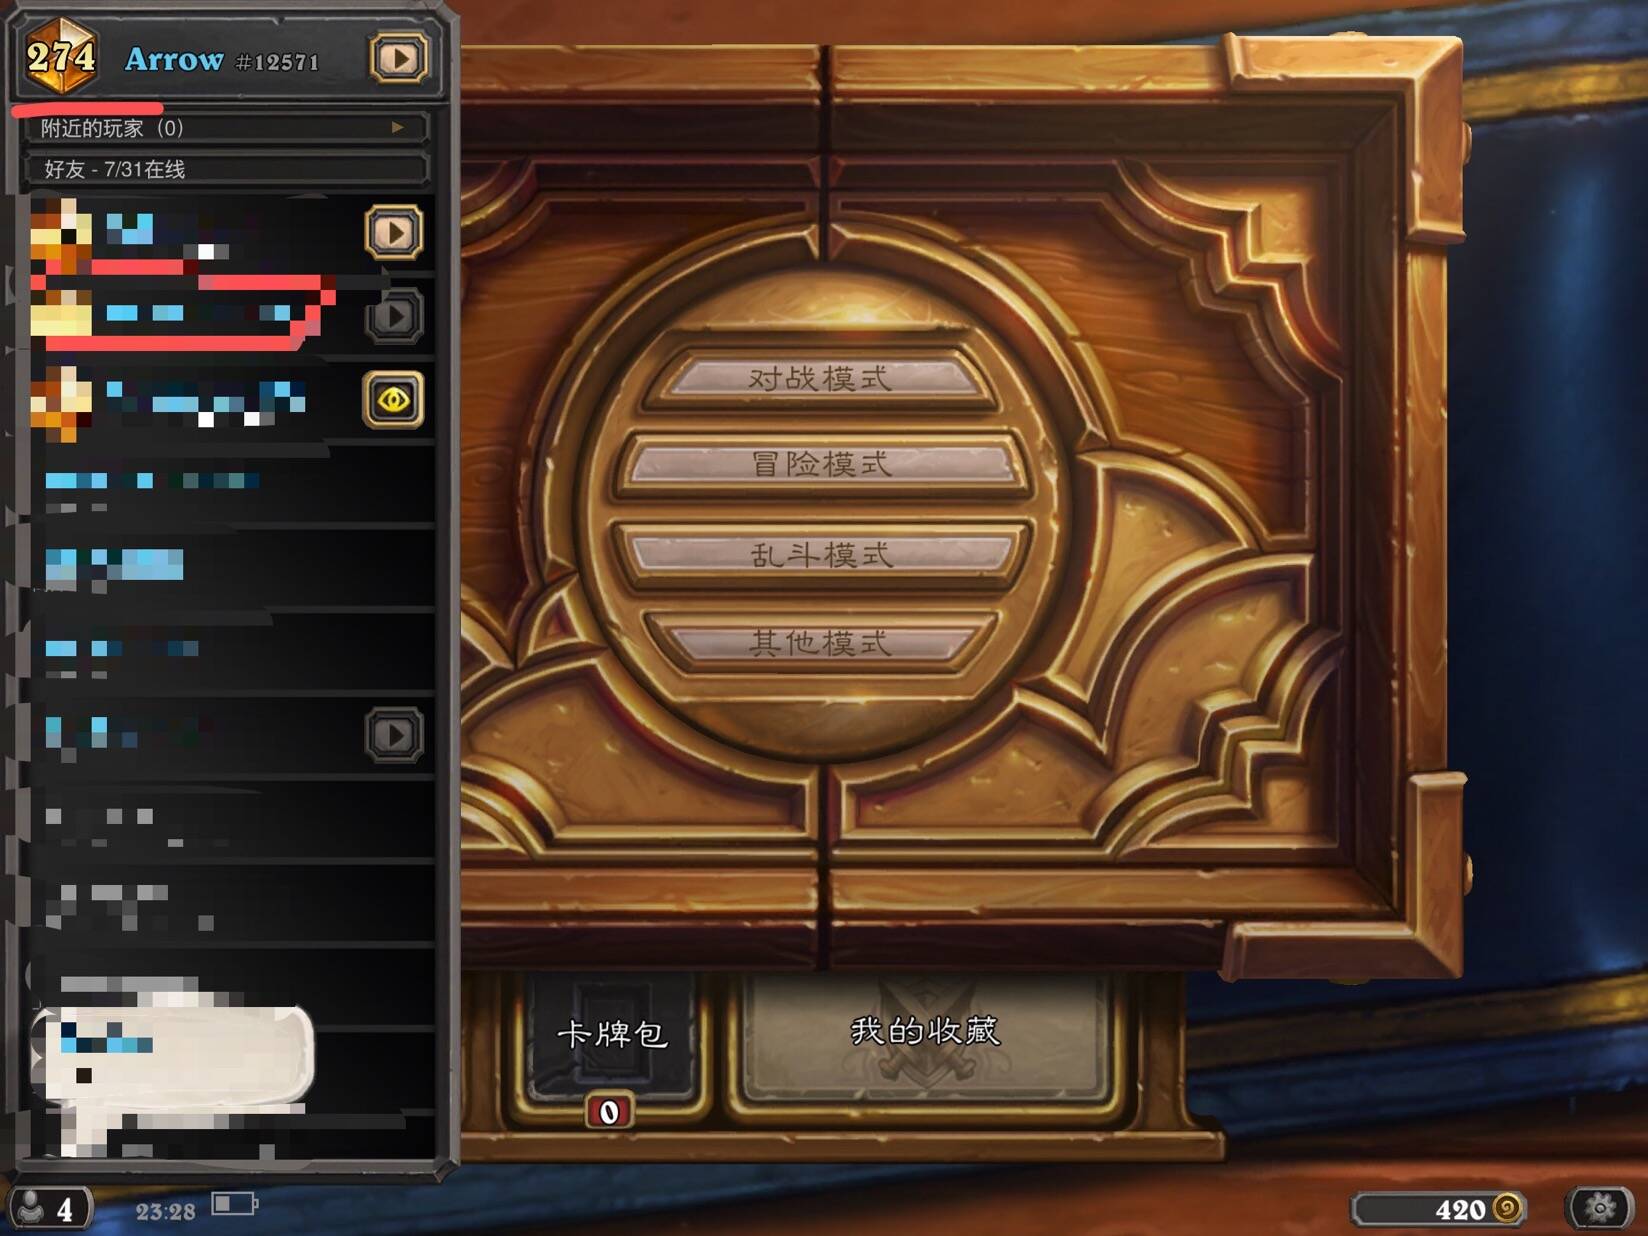This screenshot has height=1236, width=1648.
Task: Toggle the friends list button showing 4
Action: point(50,1209)
